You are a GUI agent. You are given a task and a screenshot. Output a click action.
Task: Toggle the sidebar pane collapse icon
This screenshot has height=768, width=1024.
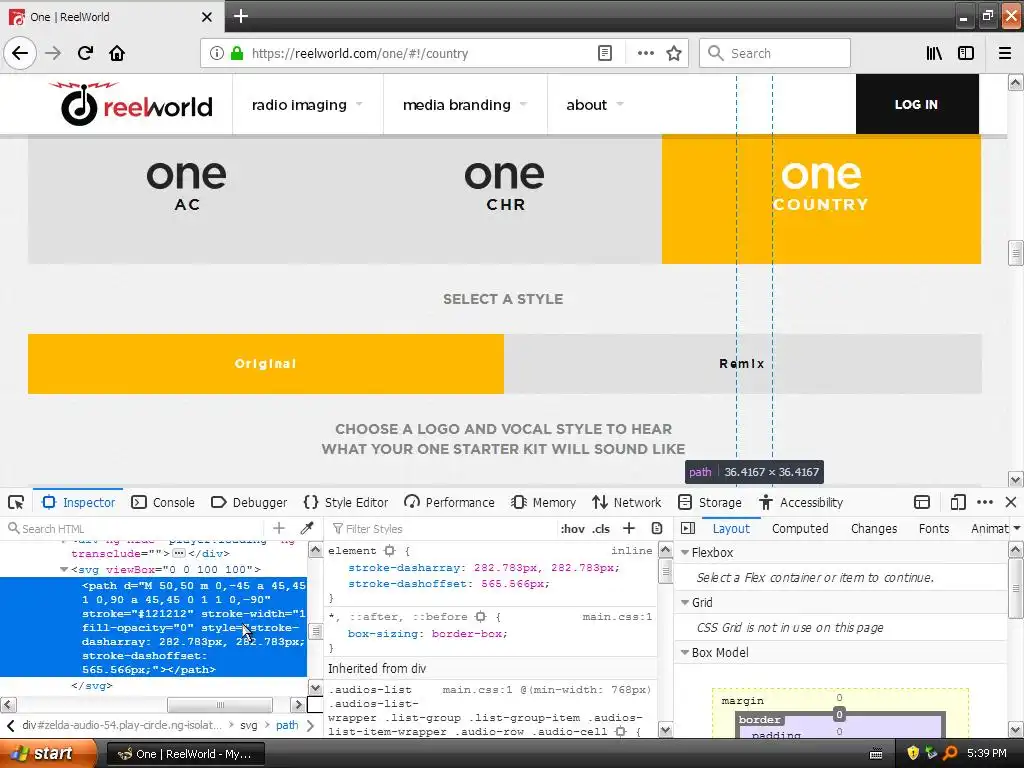688,528
